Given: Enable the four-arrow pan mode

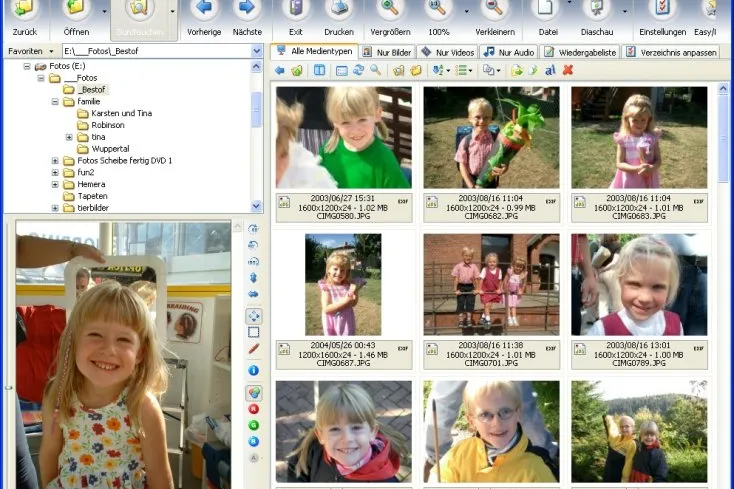Looking at the screenshot, I should click(x=254, y=316).
